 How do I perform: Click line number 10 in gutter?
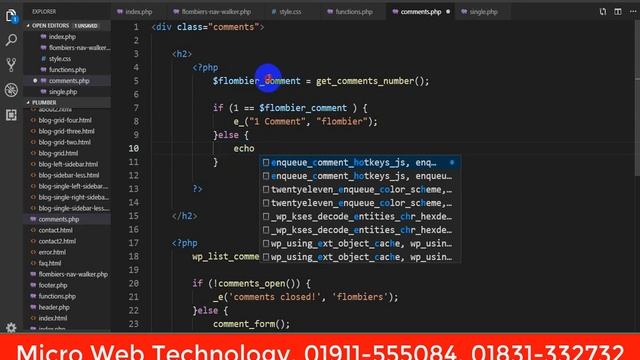click(x=133, y=149)
